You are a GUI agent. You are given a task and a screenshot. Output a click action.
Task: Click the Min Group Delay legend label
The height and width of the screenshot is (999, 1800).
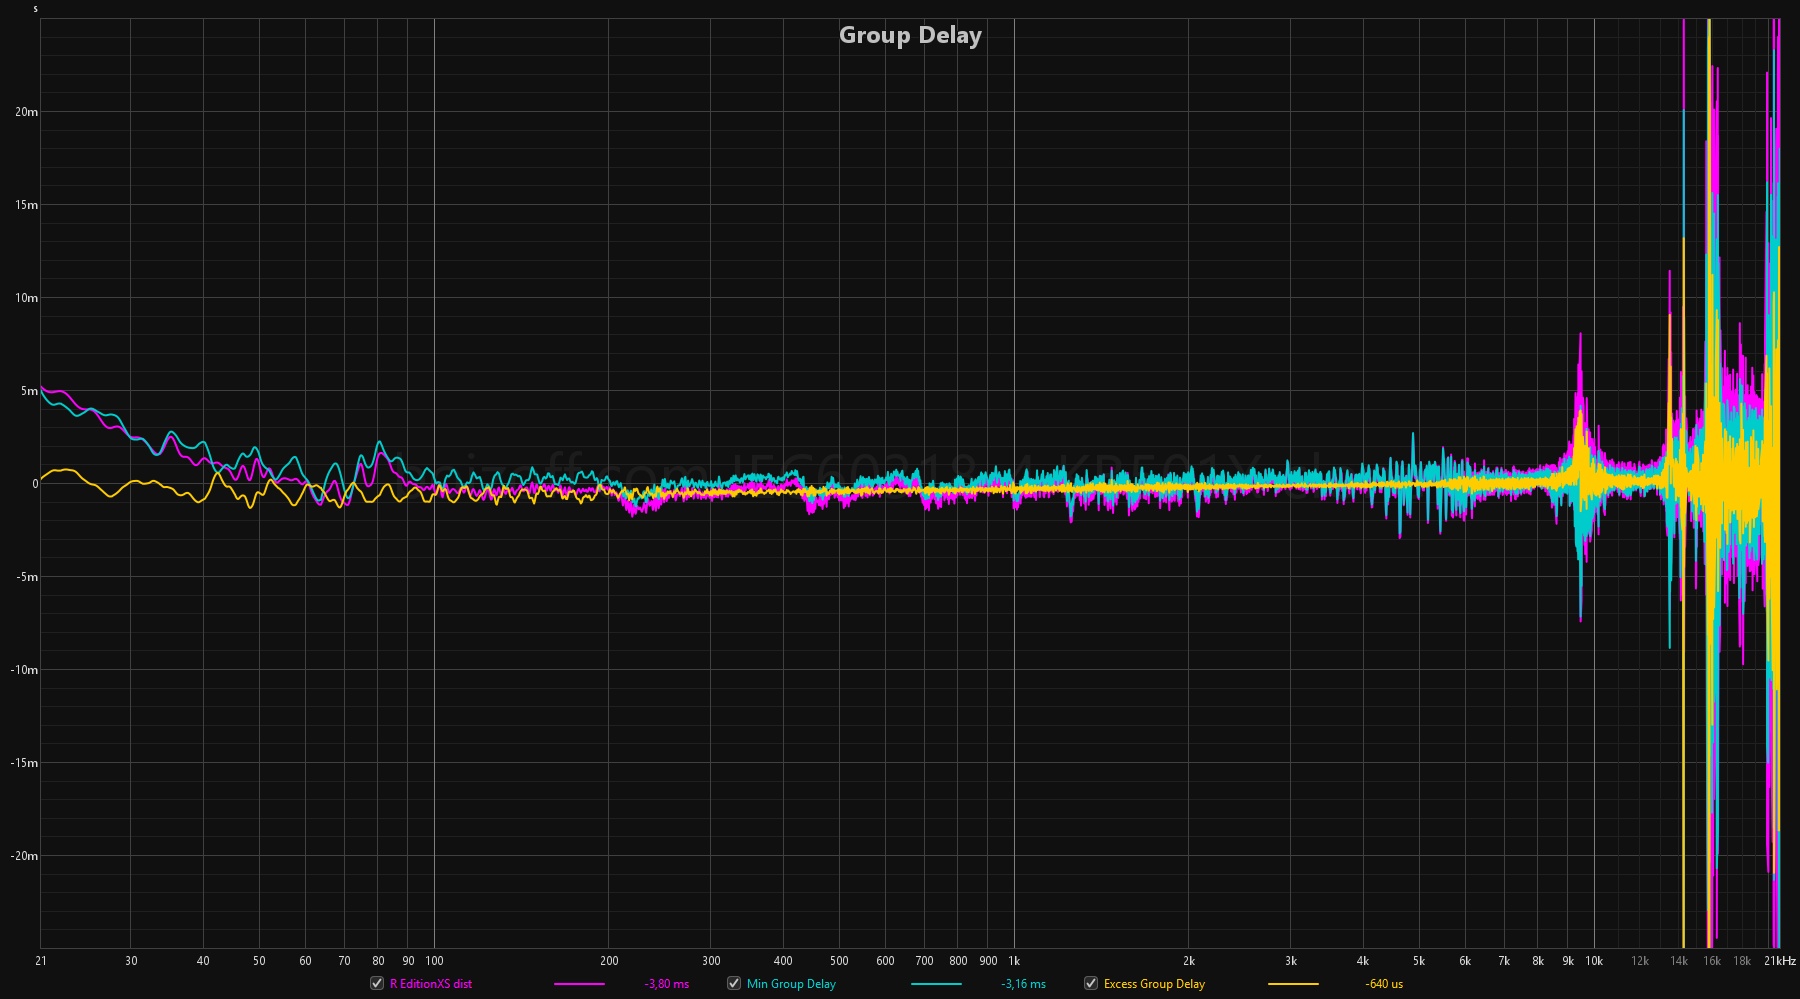791,984
